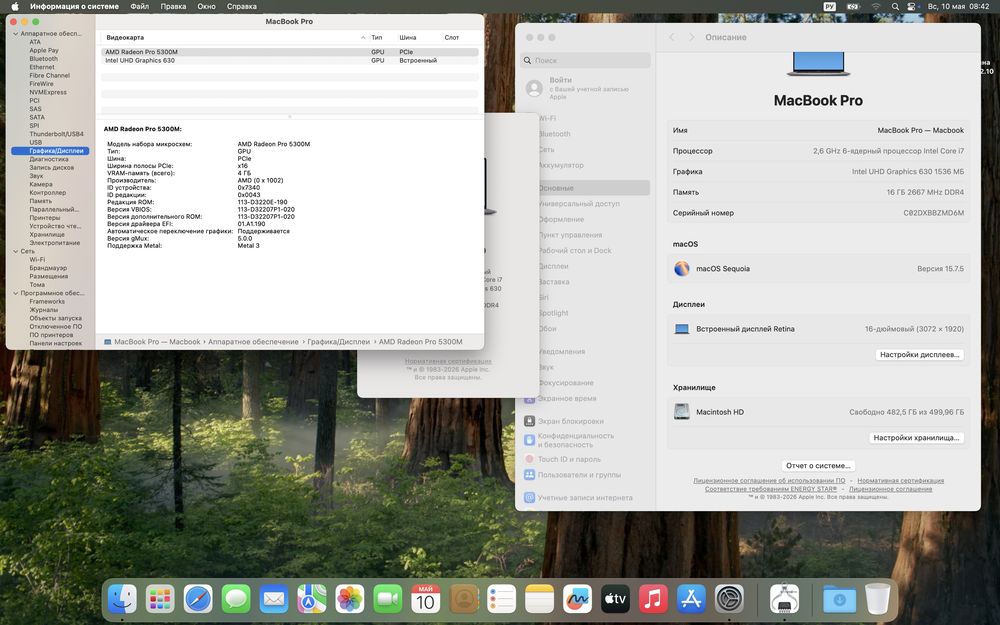The height and width of the screenshot is (625, 1000).
Task: Open Photos app in the Dock
Action: [x=349, y=599]
